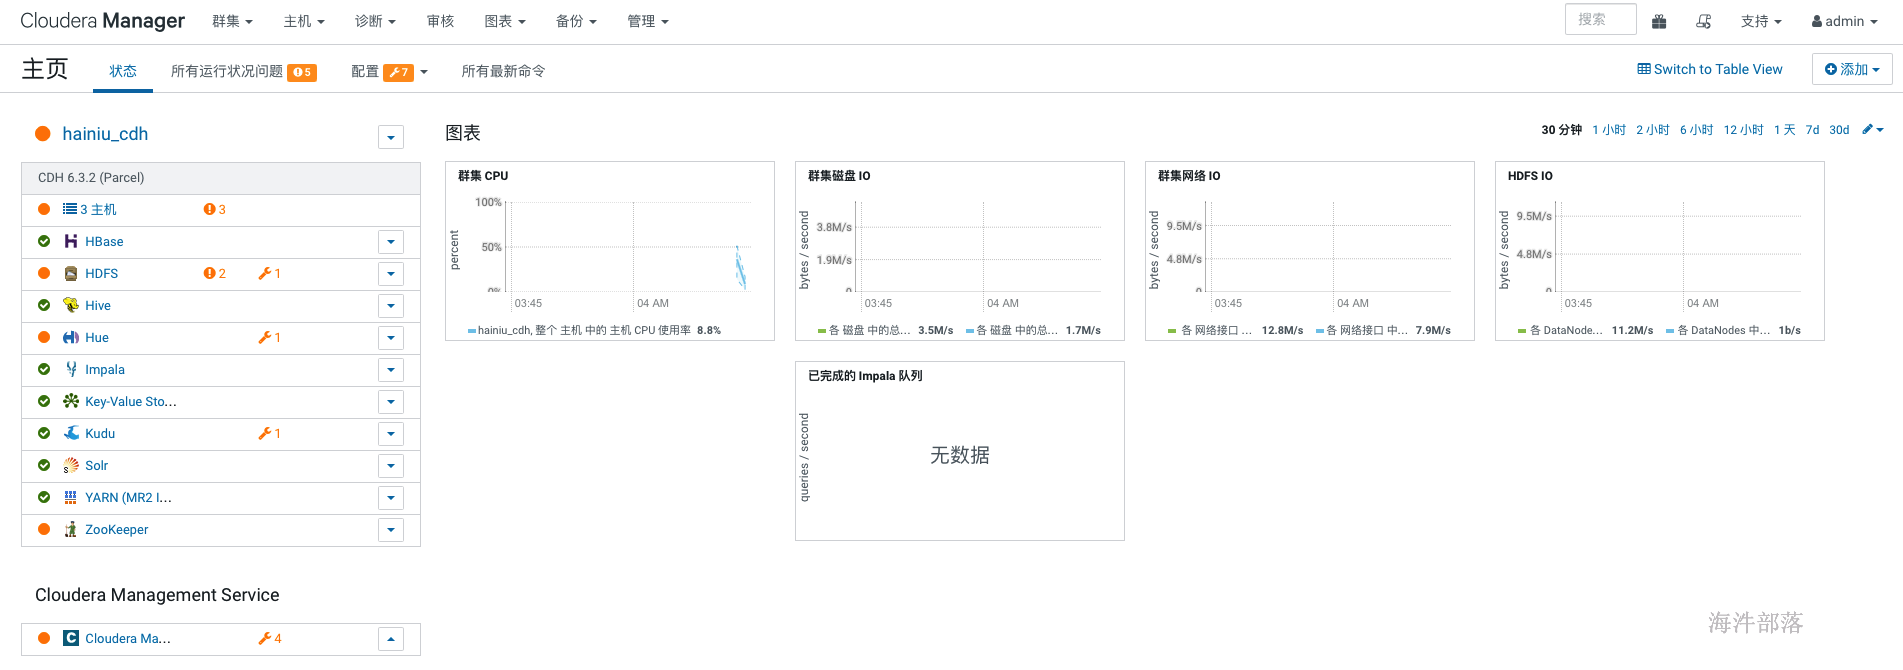This screenshot has width=1903, height=670.
Task: Open HDFS configuration wrench issue
Action: tap(270, 273)
